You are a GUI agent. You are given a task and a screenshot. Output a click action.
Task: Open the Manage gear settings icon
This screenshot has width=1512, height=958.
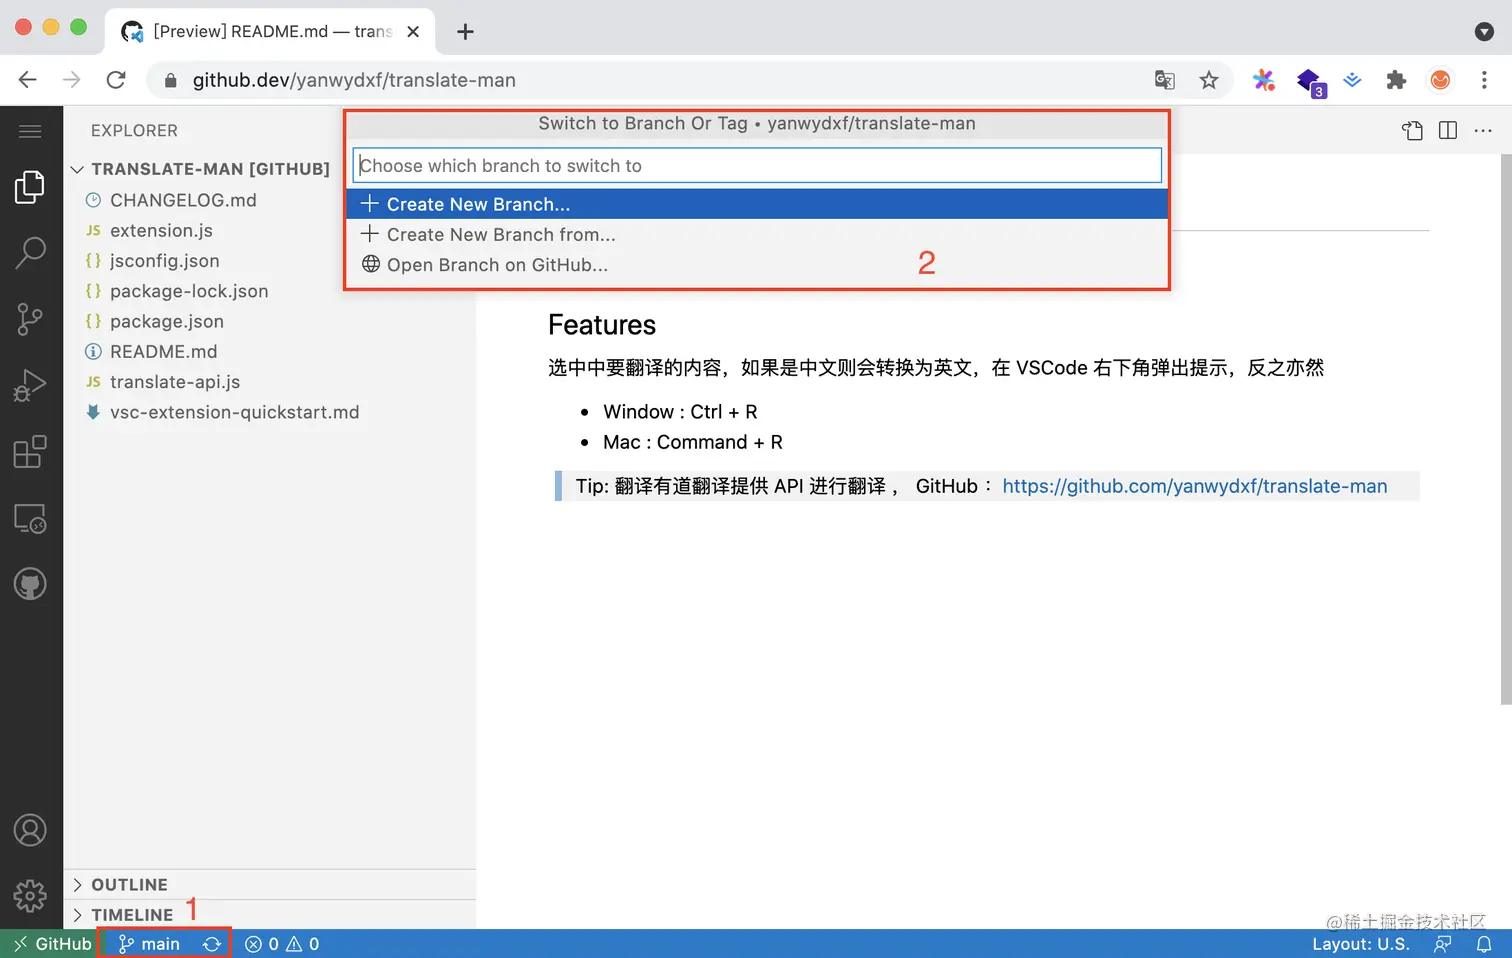pyautogui.click(x=30, y=896)
